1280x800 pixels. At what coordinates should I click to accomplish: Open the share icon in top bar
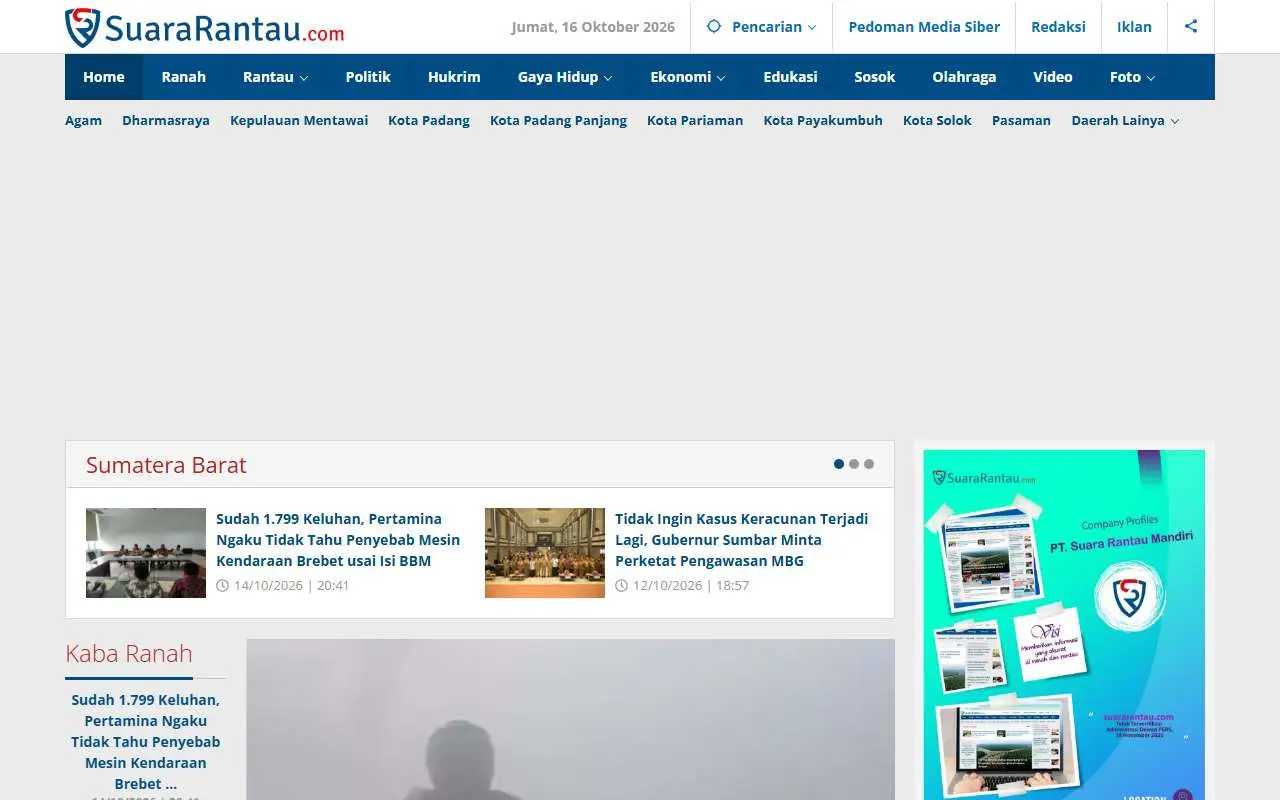tap(1191, 27)
